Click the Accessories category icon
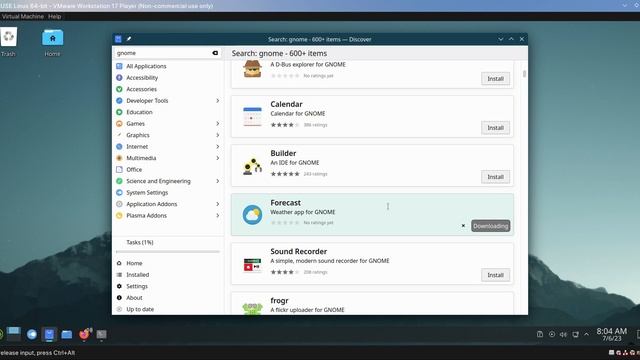Viewport: 640px width, 360px height. click(119, 89)
